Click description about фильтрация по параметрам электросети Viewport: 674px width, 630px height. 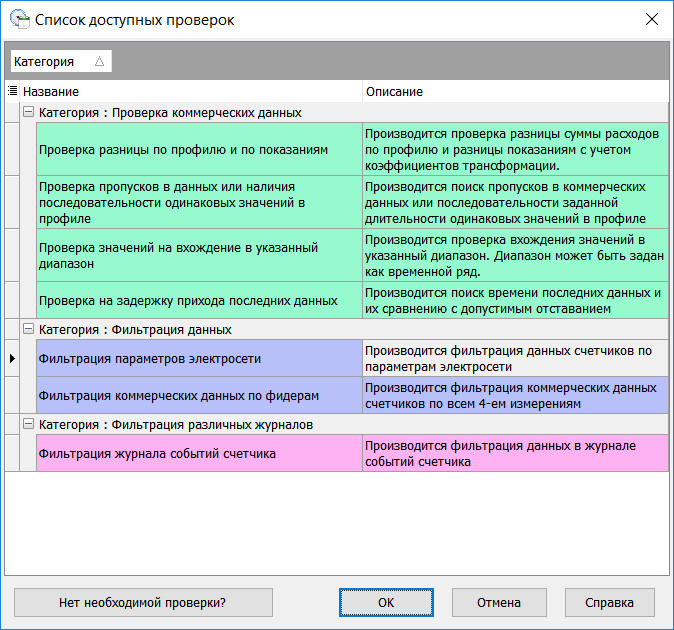[x=515, y=358]
